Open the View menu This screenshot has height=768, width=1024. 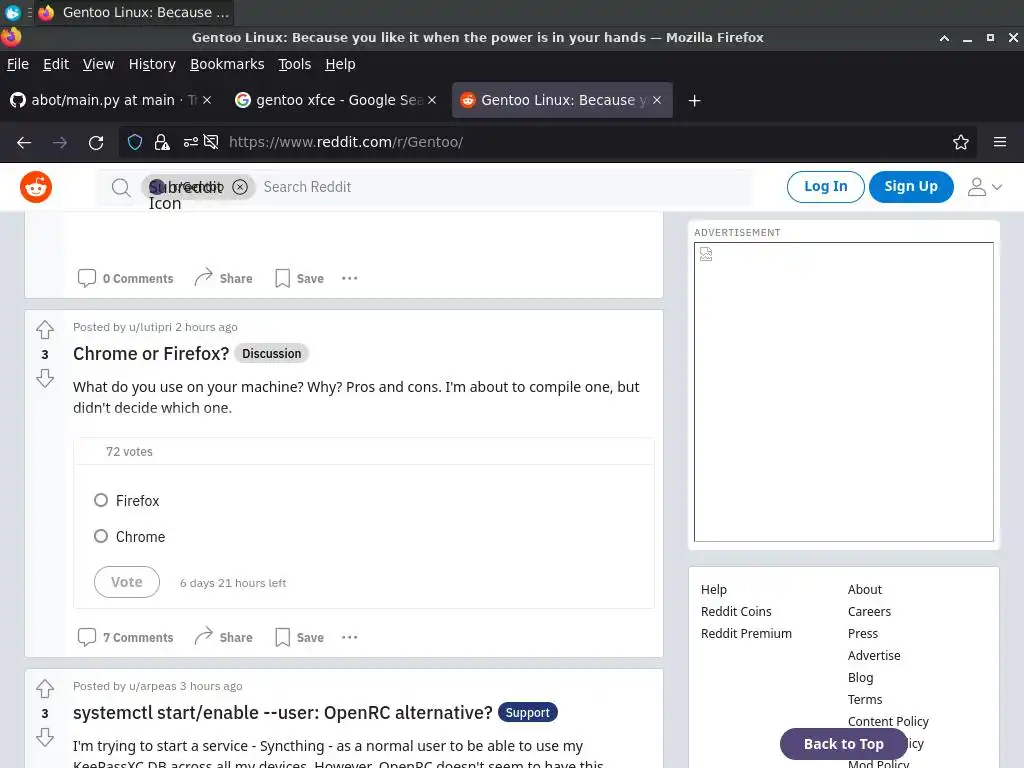coord(98,64)
